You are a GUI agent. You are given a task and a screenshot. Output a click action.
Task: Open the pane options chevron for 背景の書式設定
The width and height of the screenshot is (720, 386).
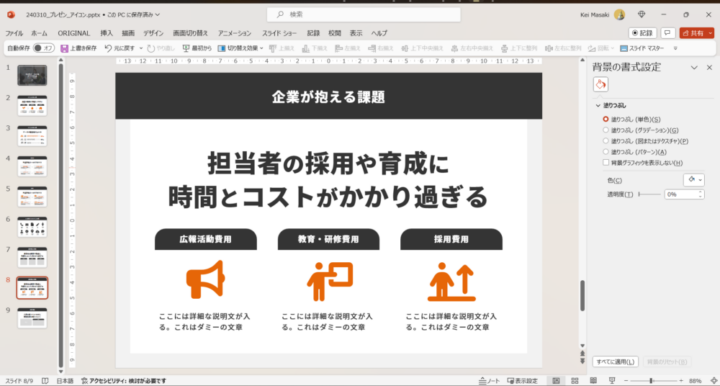(x=694, y=67)
